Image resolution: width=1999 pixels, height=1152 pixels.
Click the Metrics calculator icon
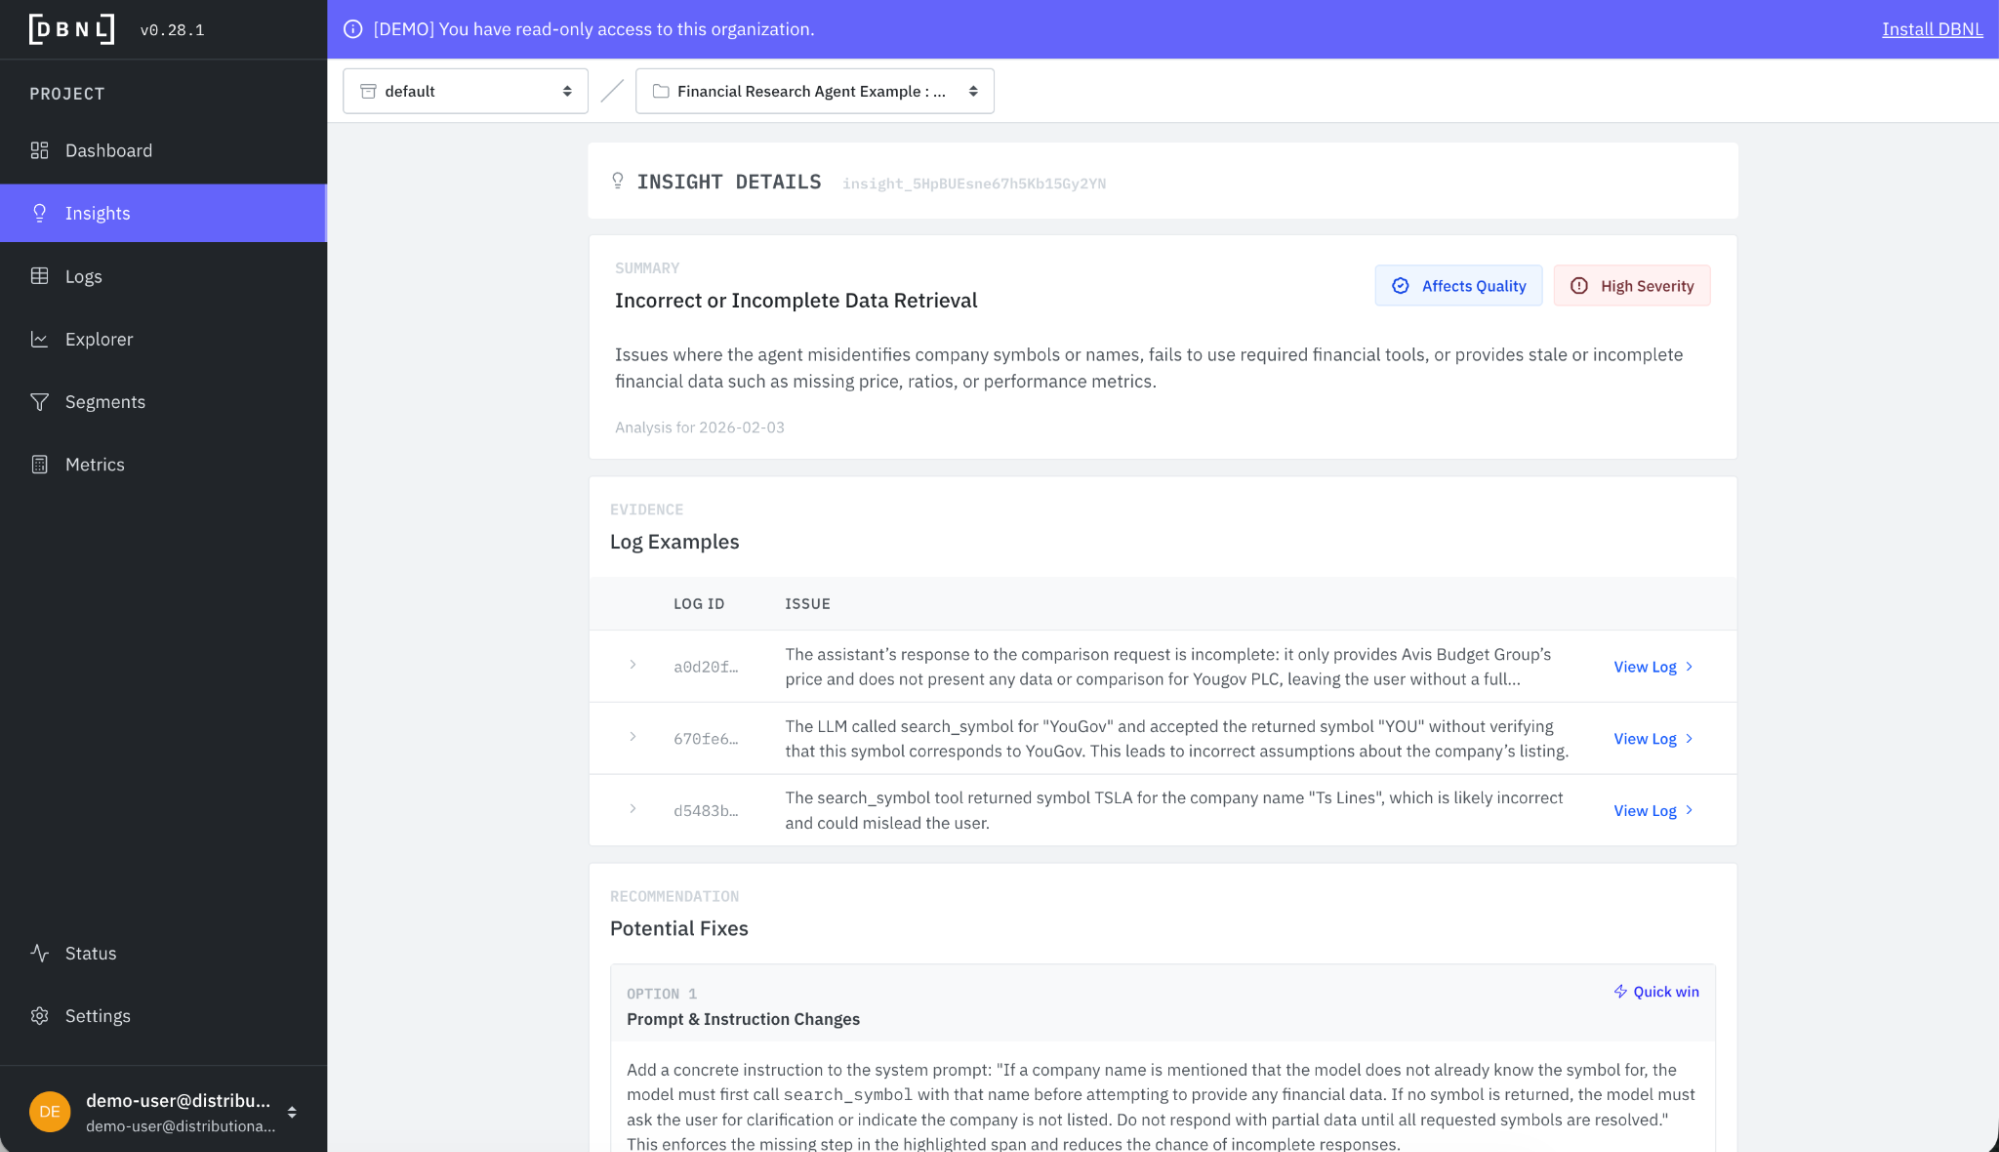click(x=40, y=464)
